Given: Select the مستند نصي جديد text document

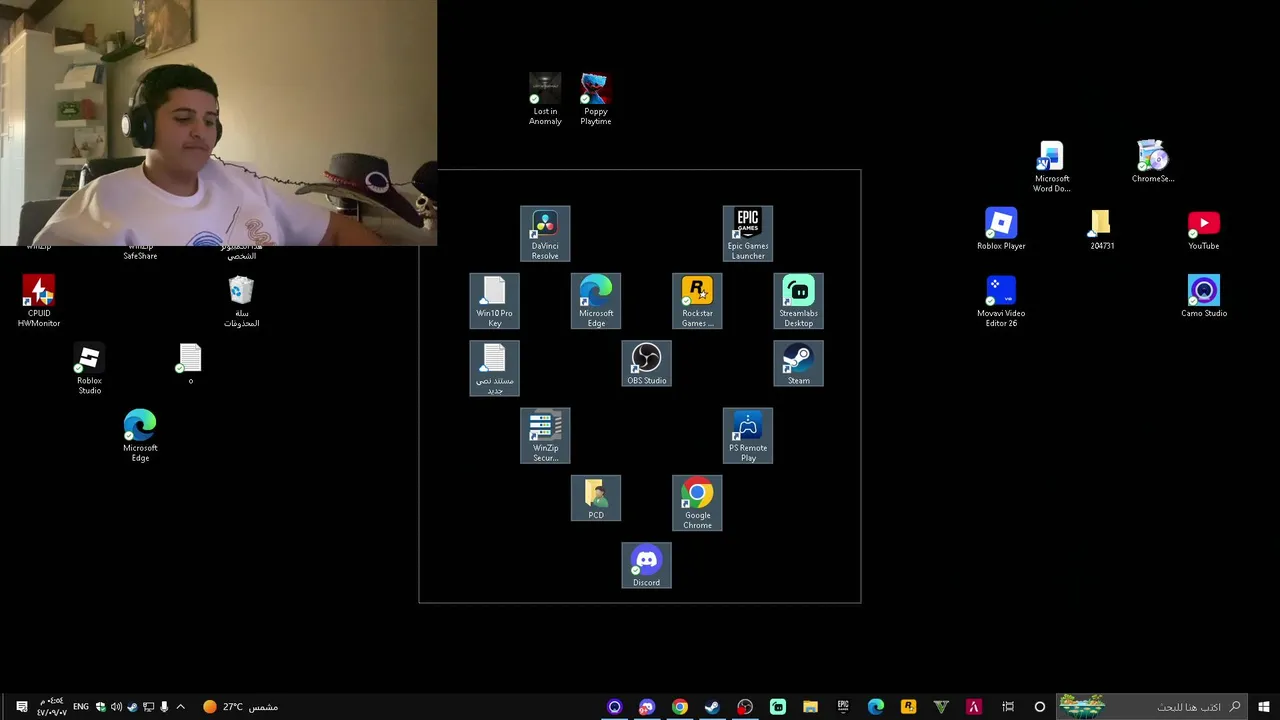Looking at the screenshot, I should coord(495,369).
